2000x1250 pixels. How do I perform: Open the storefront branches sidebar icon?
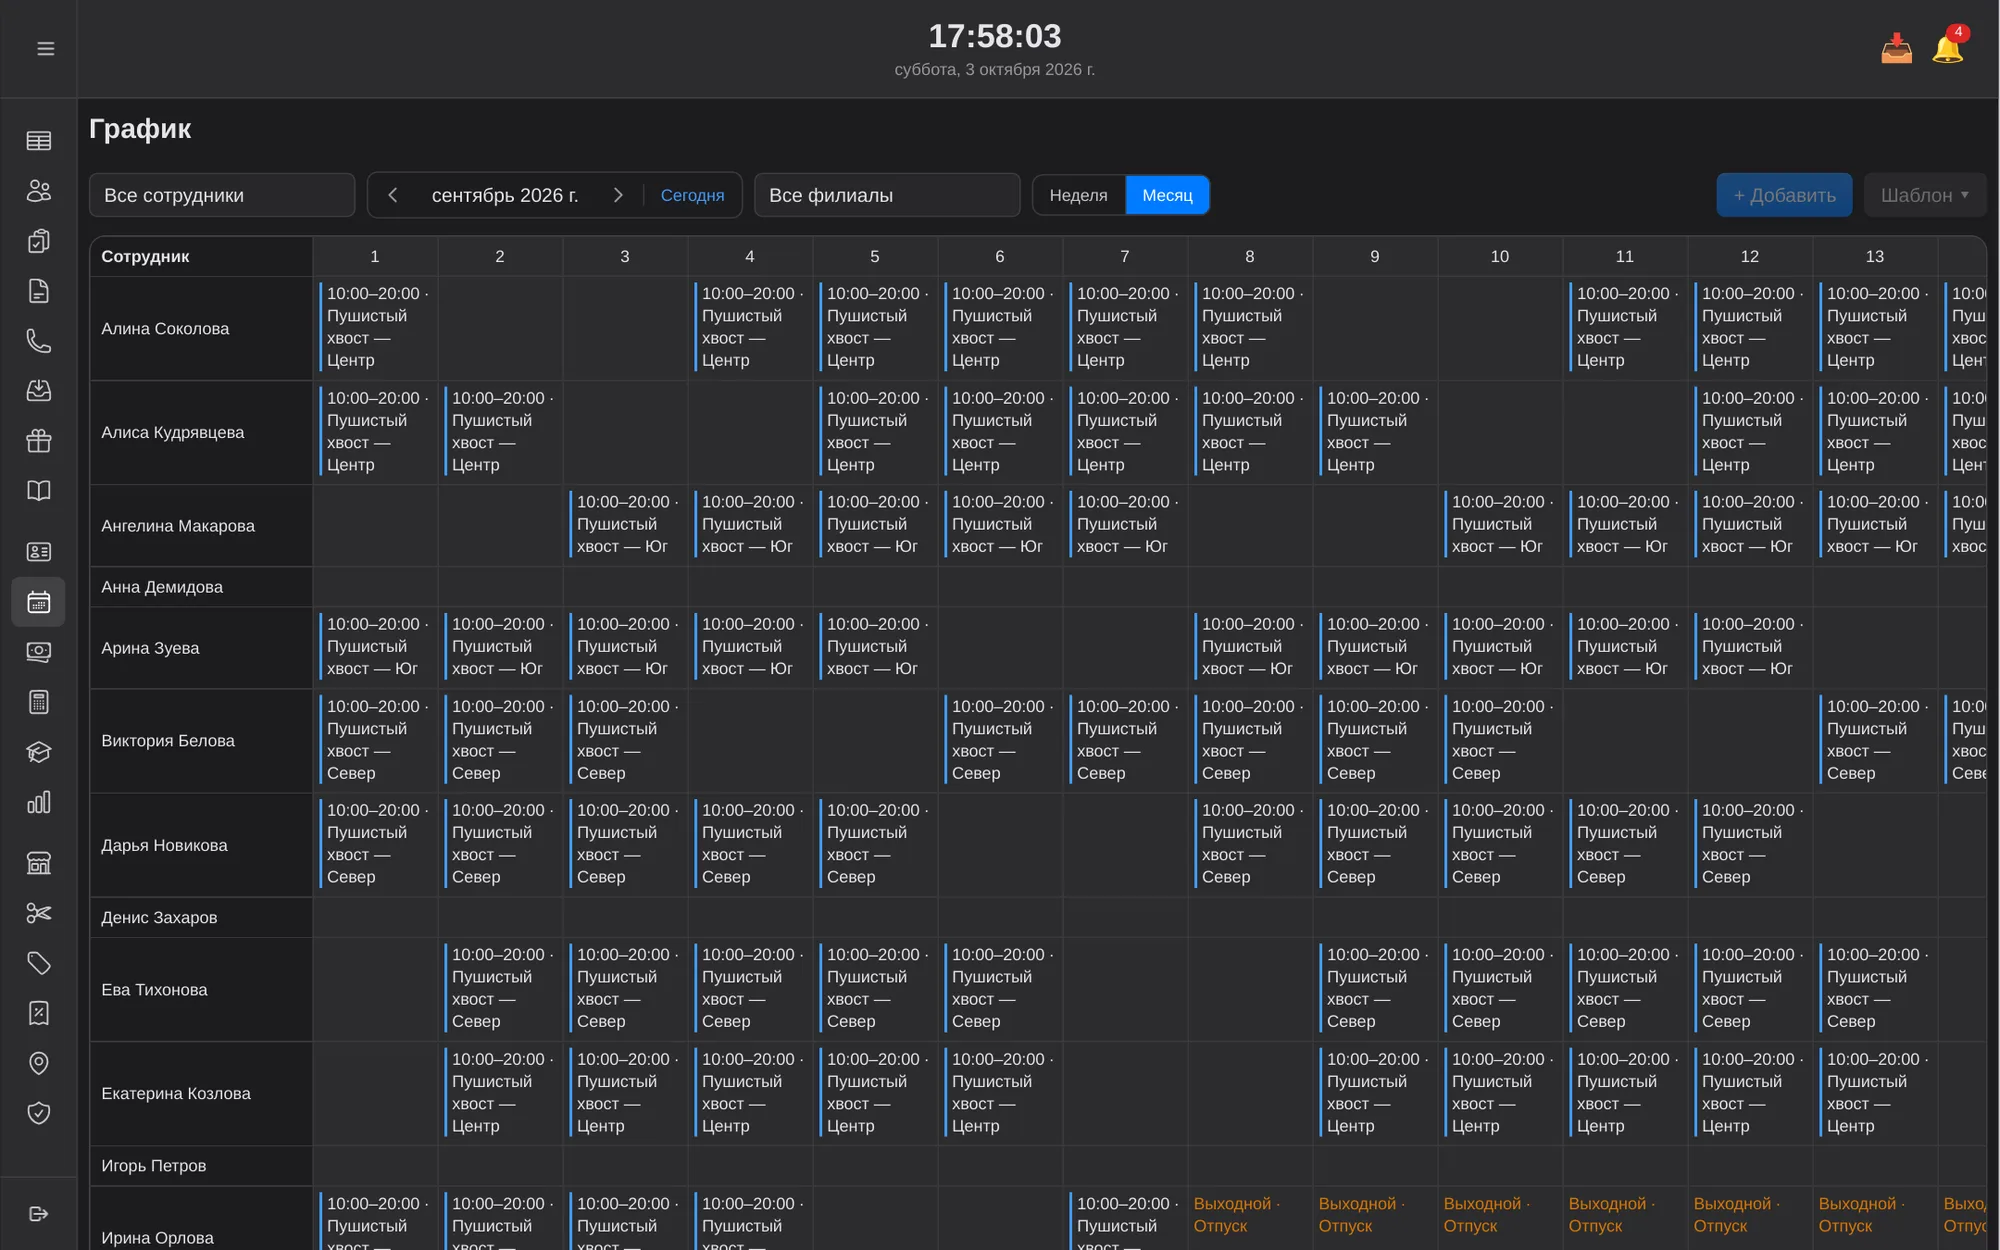click(x=39, y=863)
